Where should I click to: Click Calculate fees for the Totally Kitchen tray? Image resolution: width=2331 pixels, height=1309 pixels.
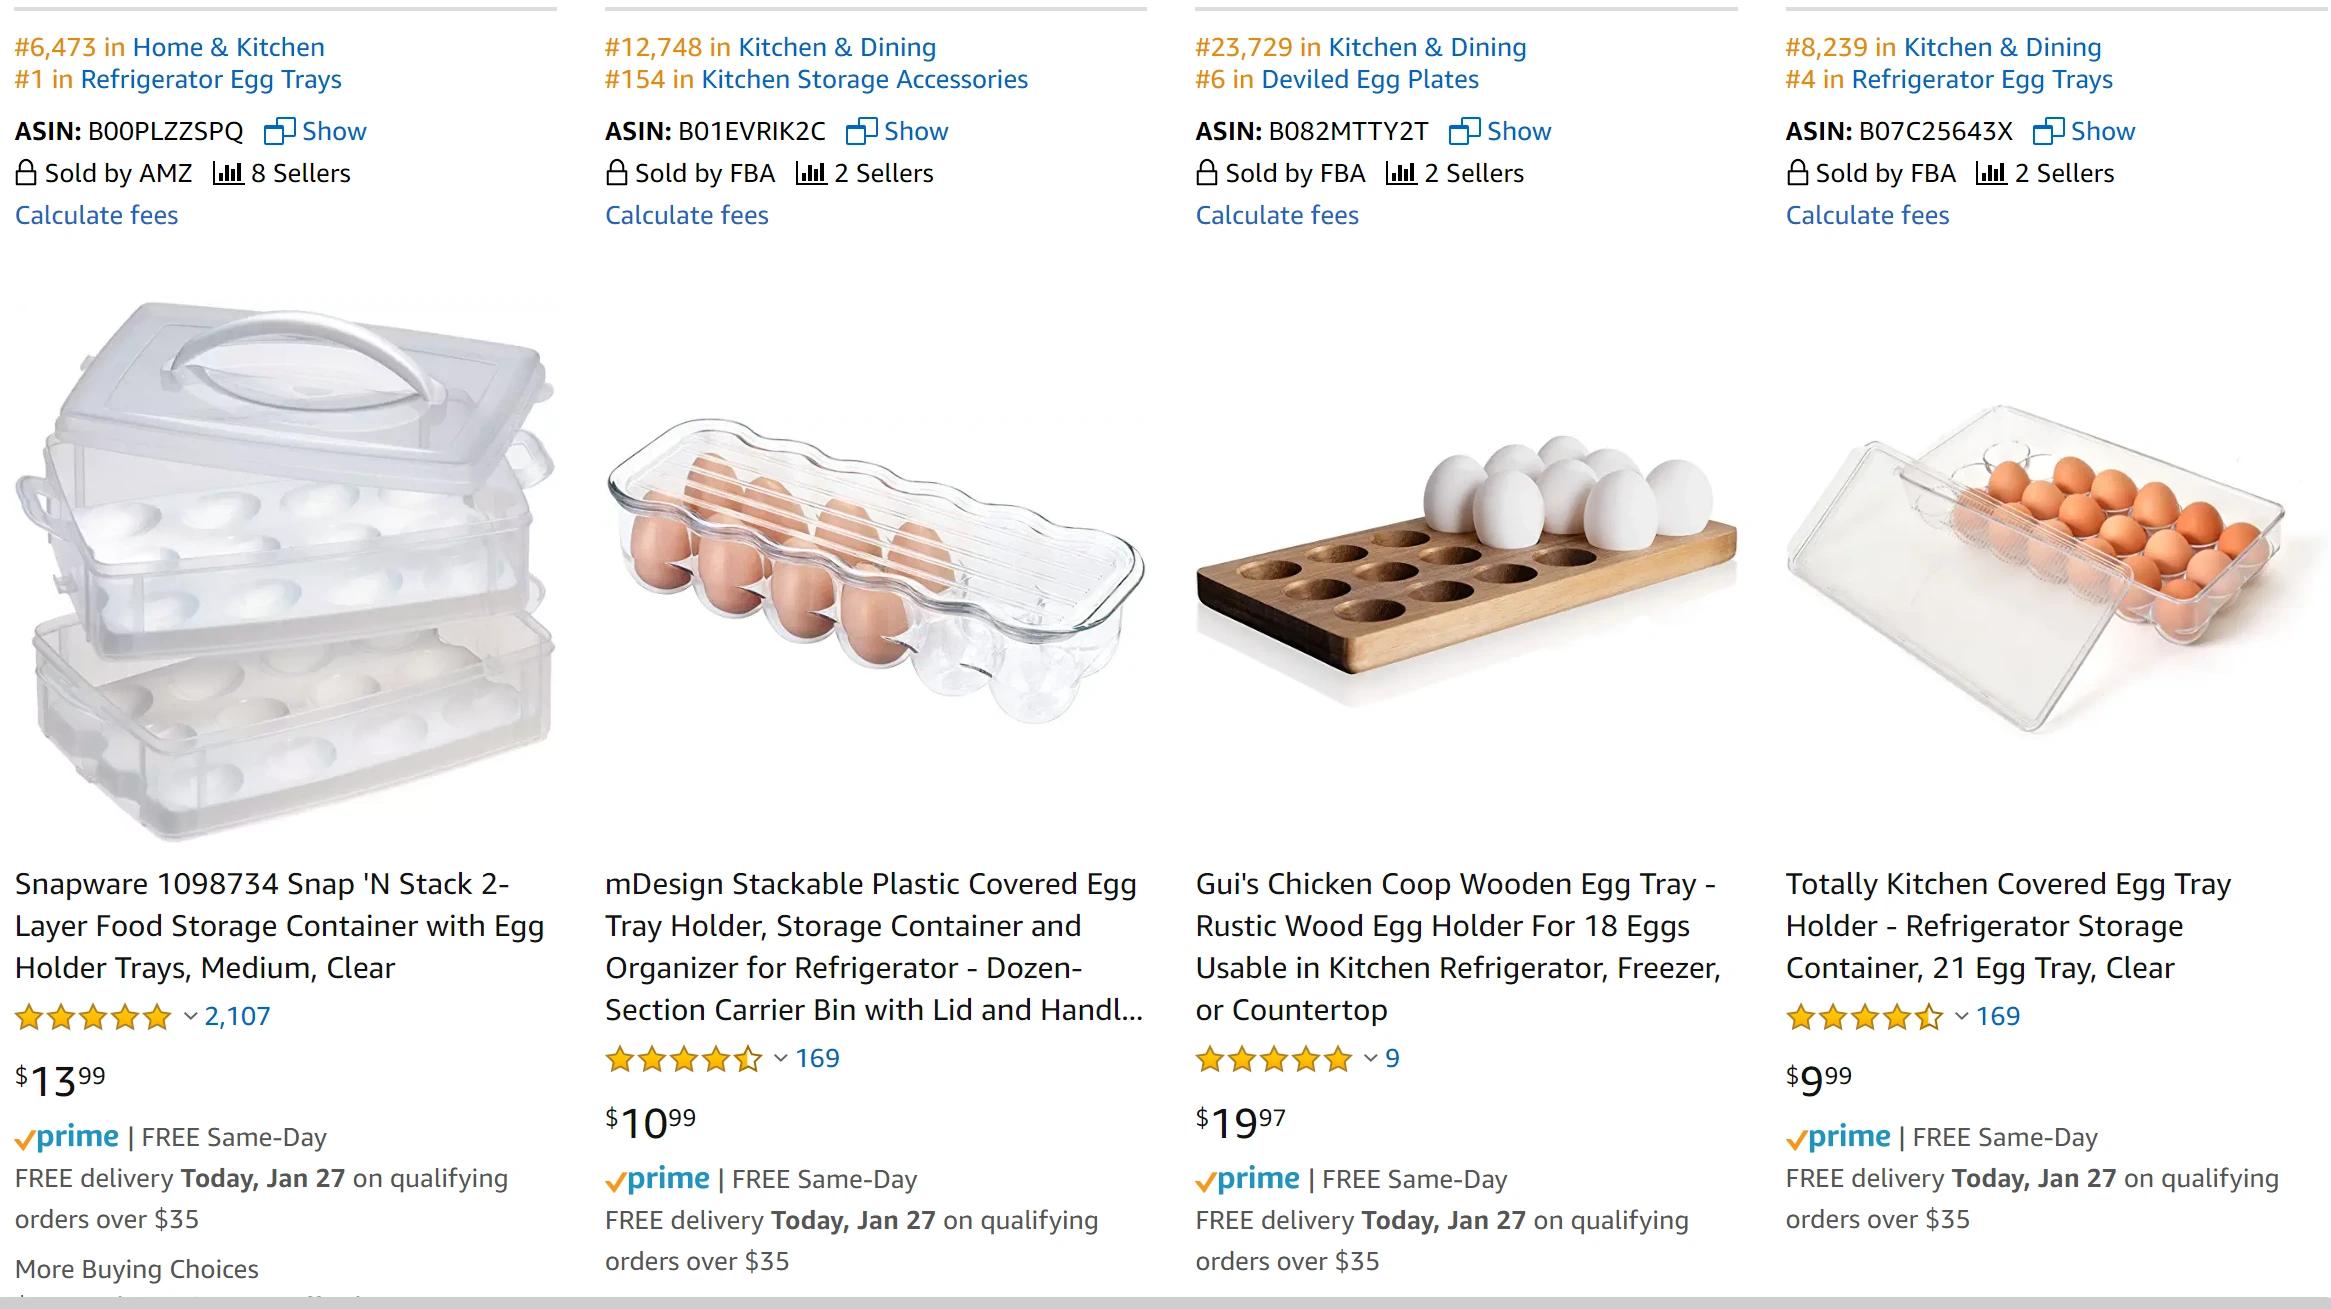[1867, 215]
